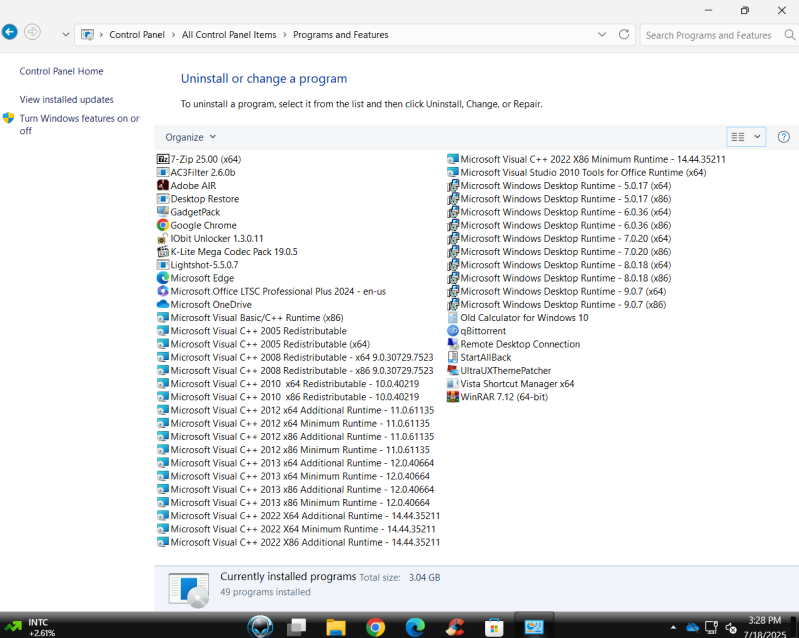Click Programs and Features breadcrumb
799x638 pixels.
coord(340,35)
